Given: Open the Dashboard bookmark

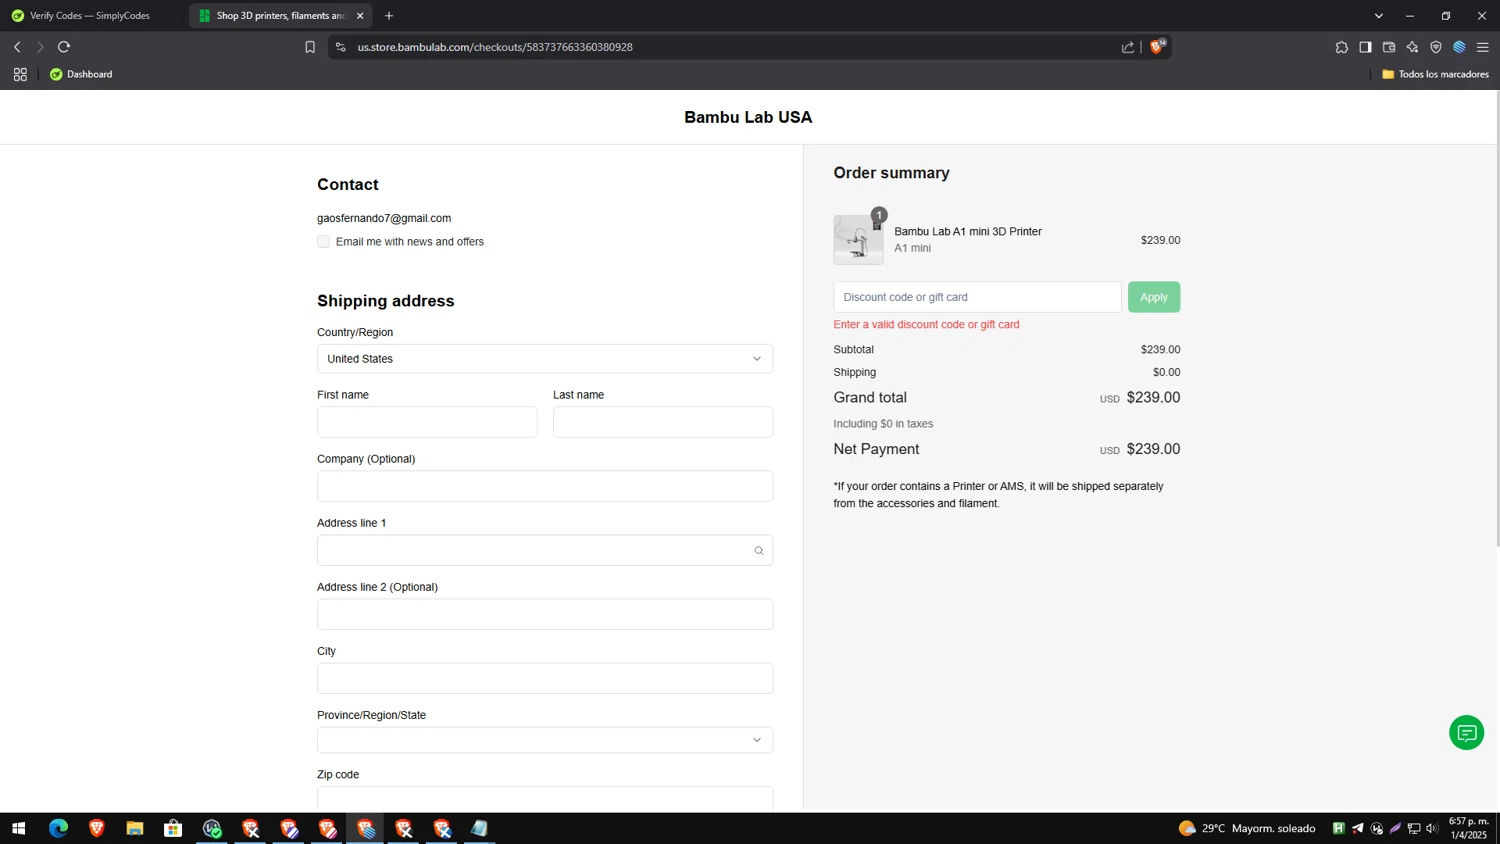Looking at the screenshot, I should click(81, 74).
